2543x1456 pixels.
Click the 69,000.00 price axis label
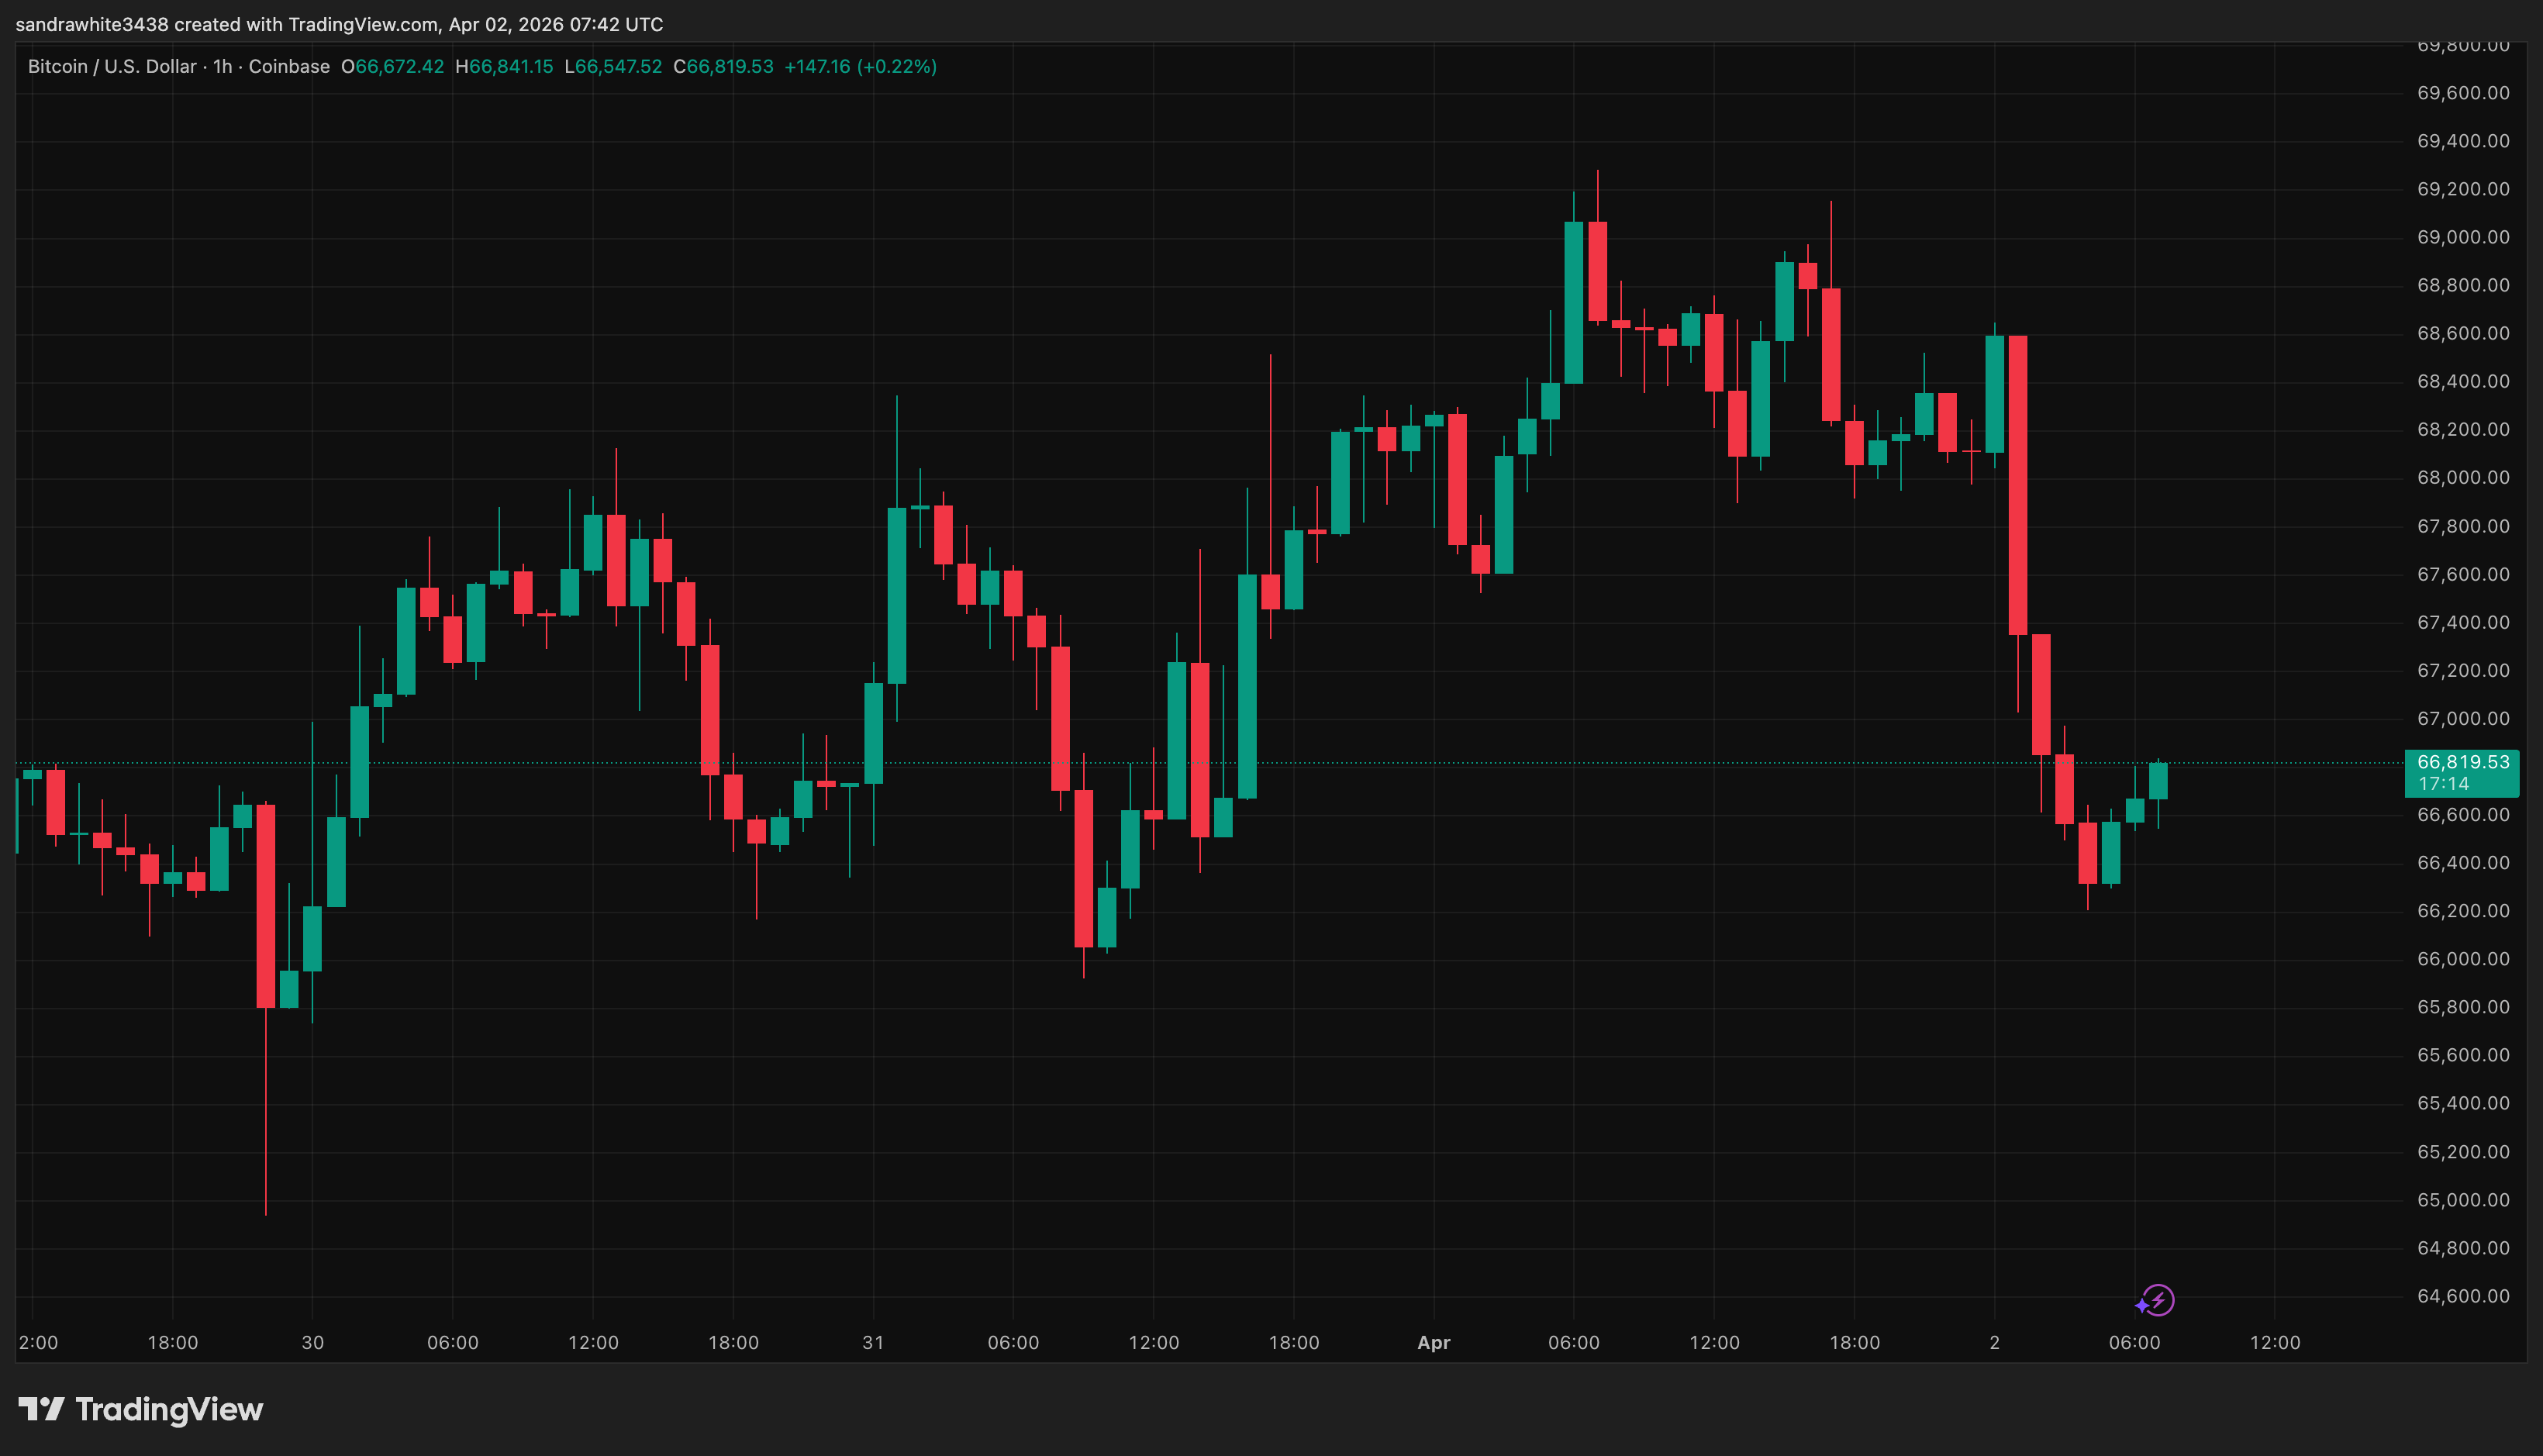pyautogui.click(x=2462, y=237)
